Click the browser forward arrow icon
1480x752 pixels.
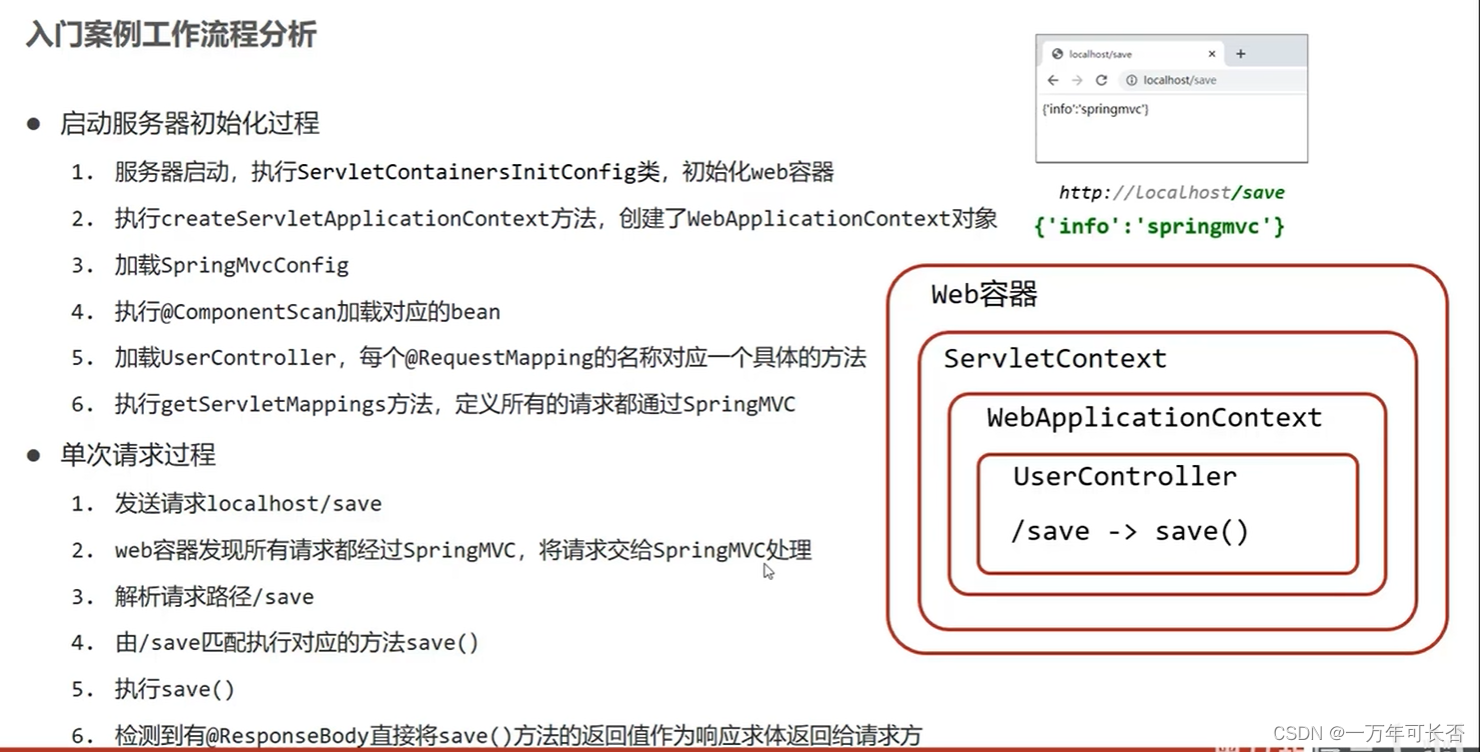1077,80
